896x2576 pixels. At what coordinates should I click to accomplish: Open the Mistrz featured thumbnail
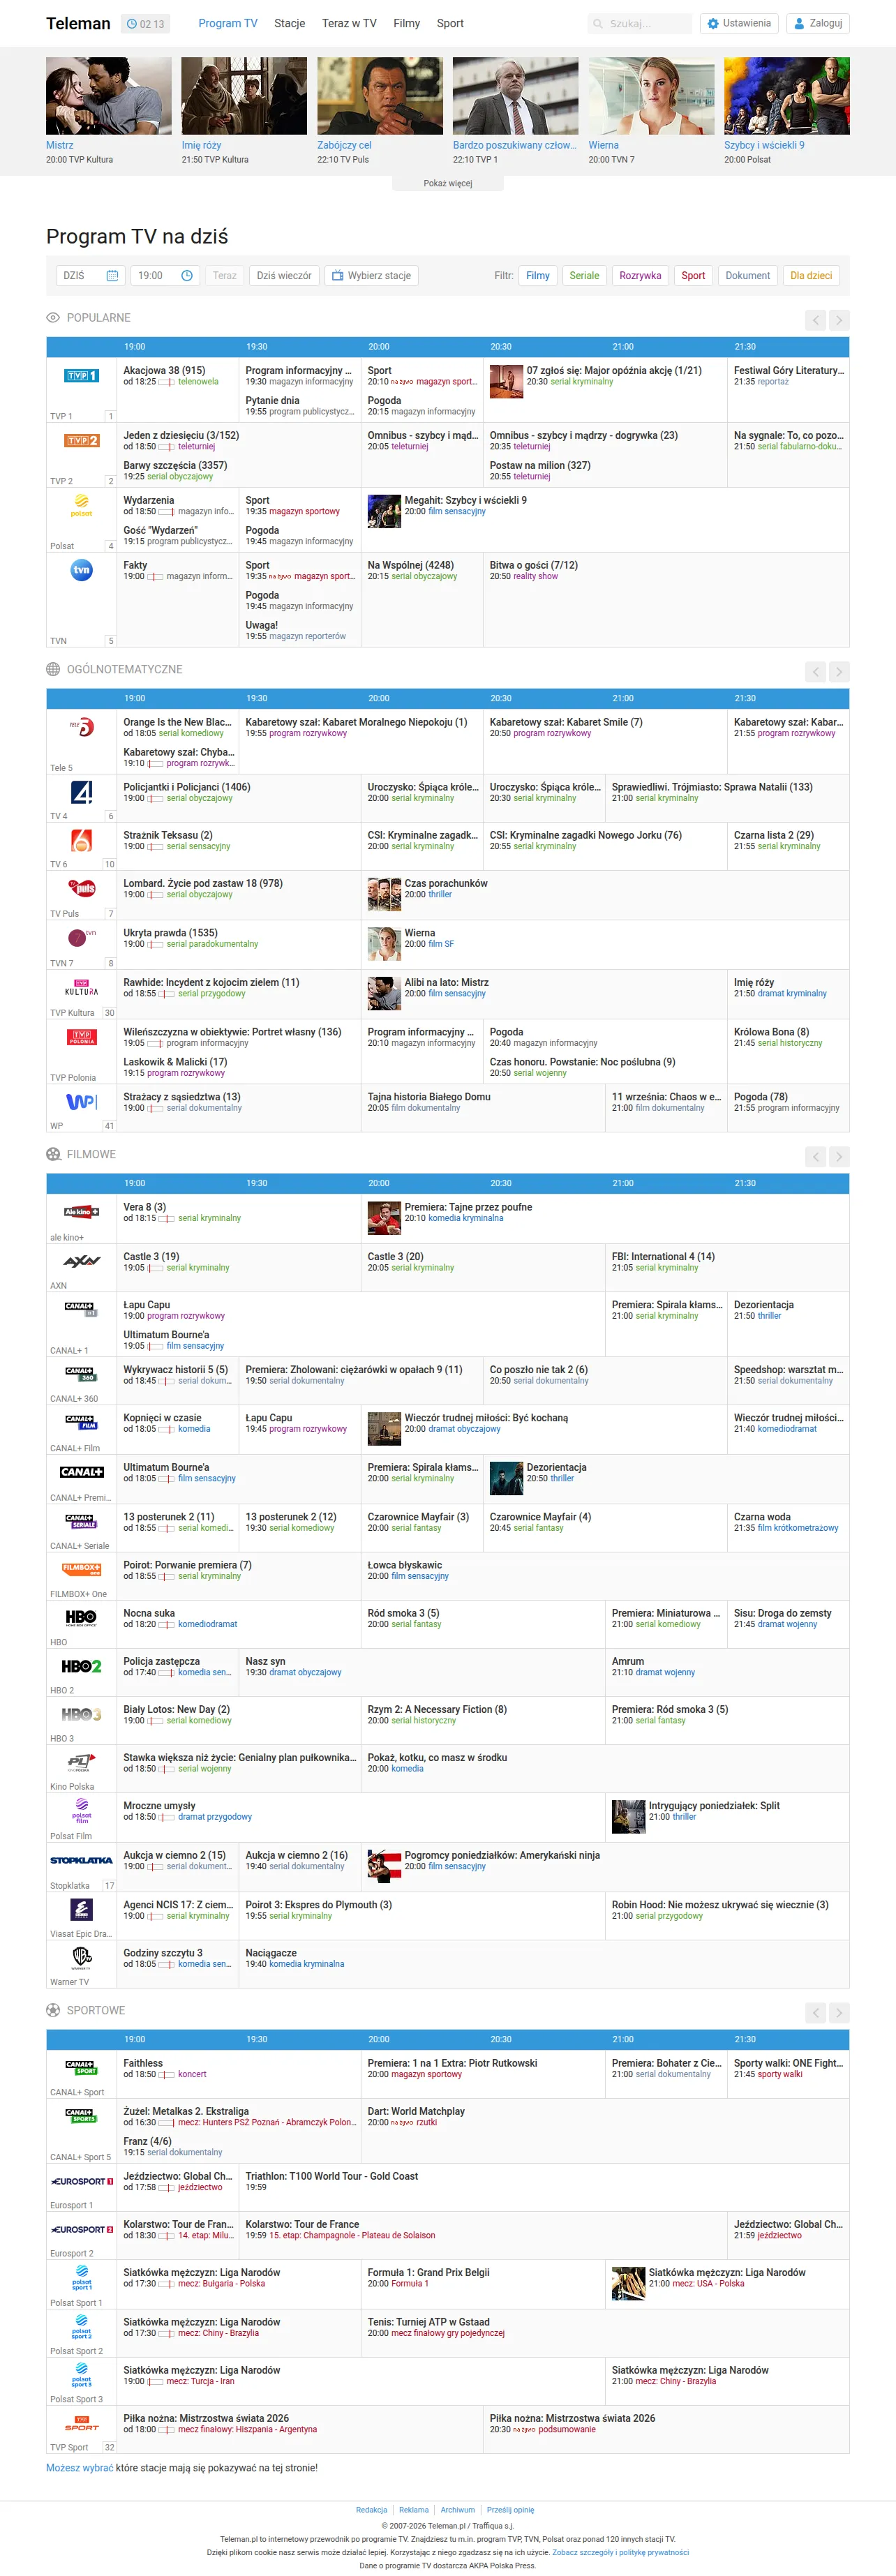(108, 96)
